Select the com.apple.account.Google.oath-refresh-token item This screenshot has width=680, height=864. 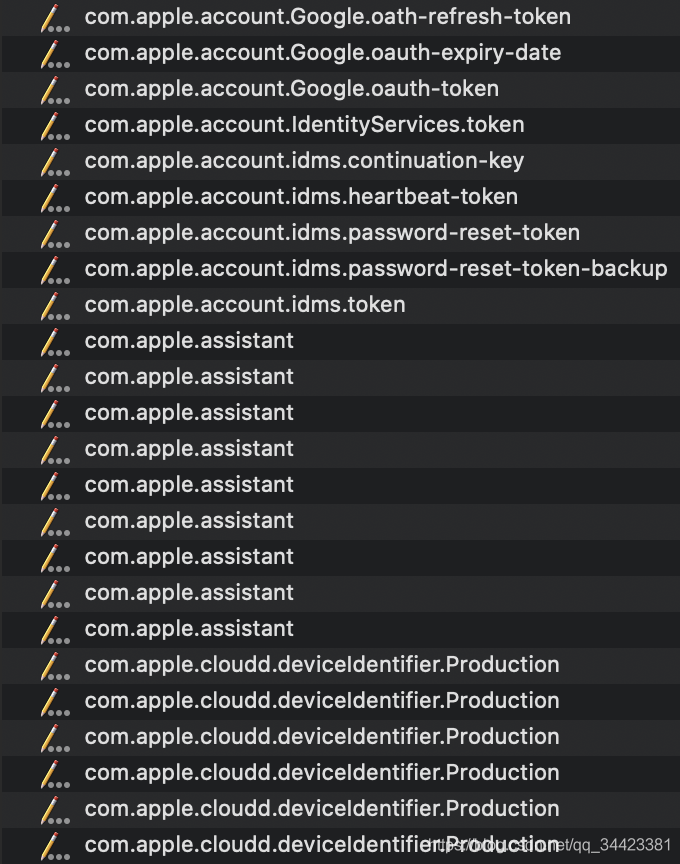[x=341, y=18]
